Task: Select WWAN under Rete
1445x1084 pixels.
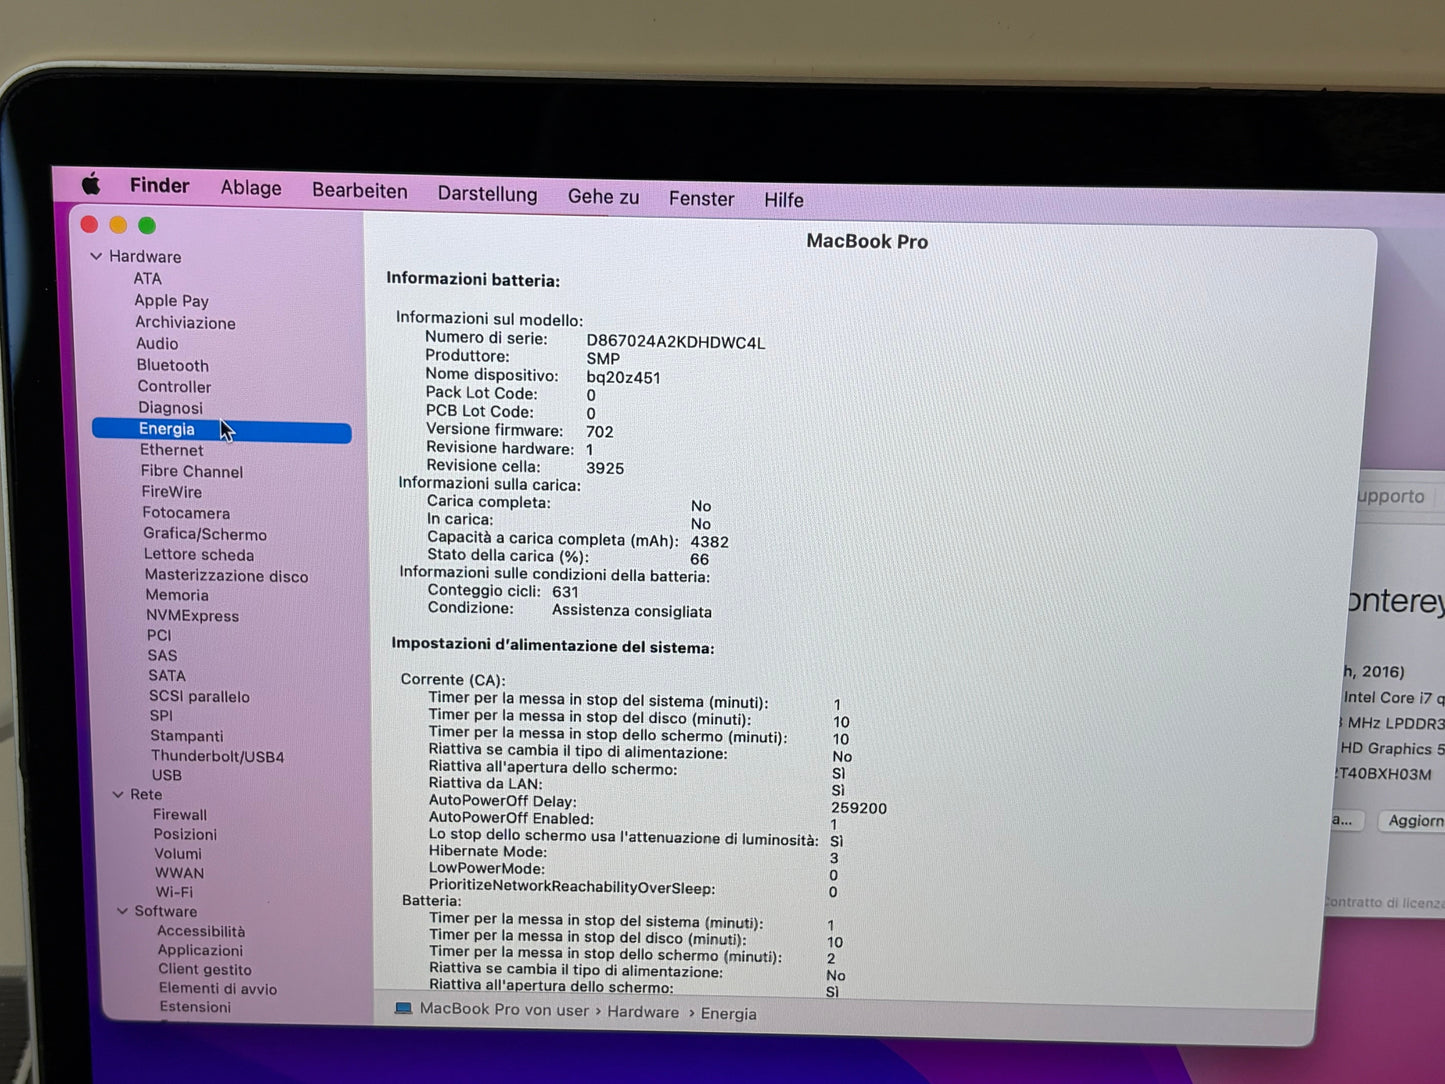Action: coord(179,873)
